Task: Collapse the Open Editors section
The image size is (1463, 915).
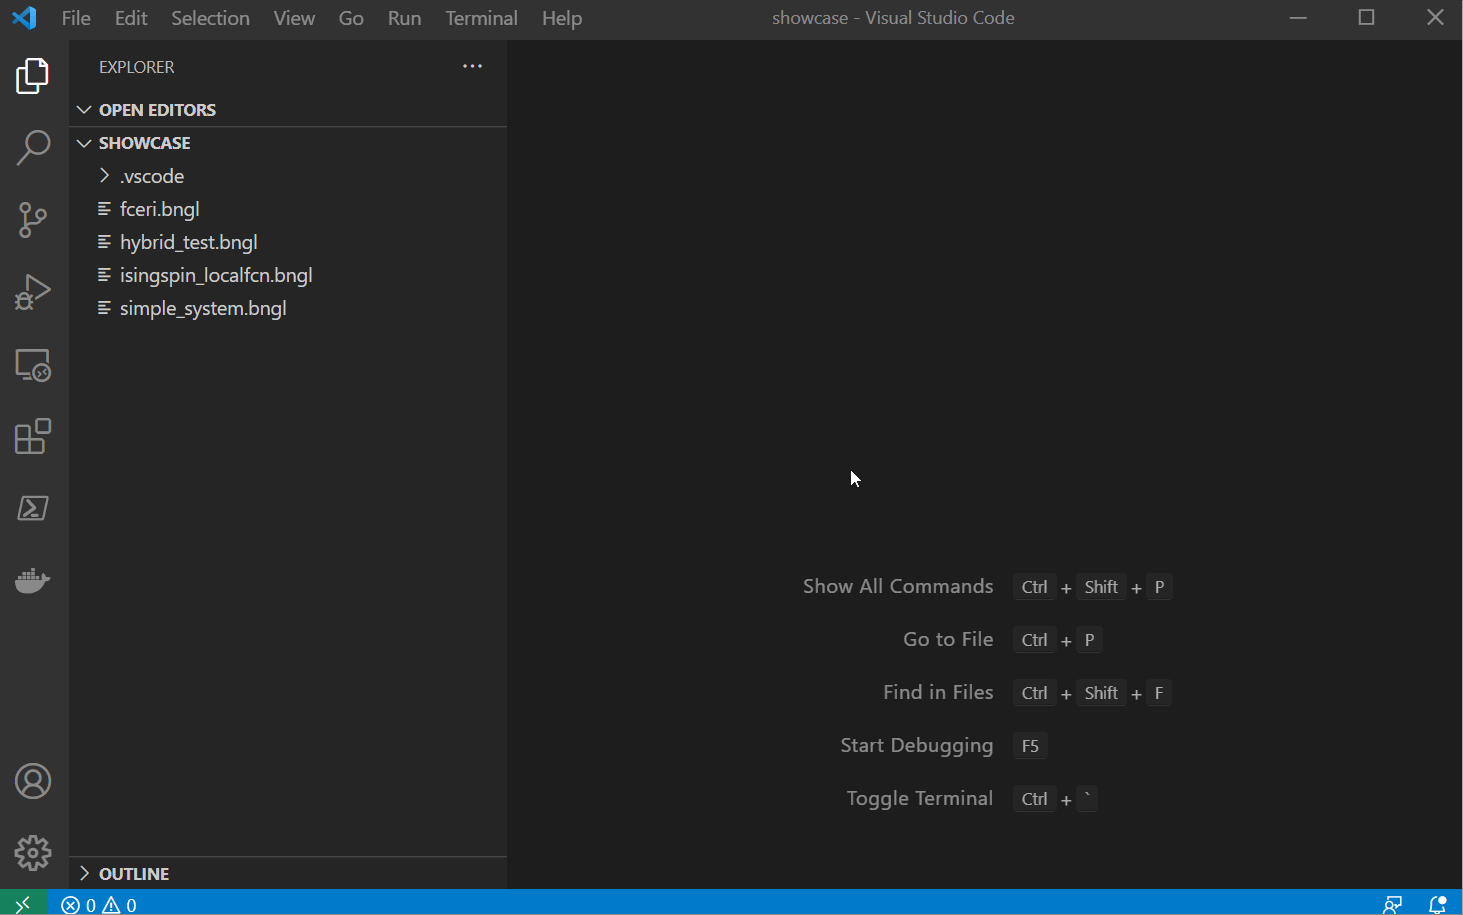Action: [x=288, y=110]
